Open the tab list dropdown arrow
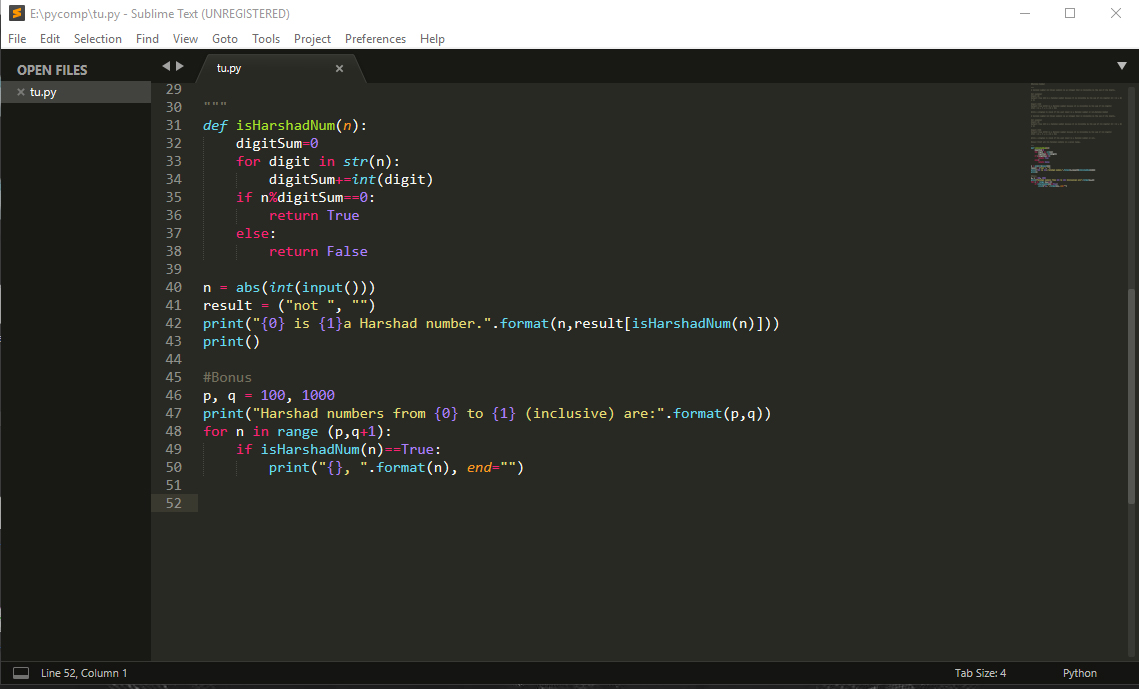Viewport: 1139px width, 689px height. point(1122,66)
